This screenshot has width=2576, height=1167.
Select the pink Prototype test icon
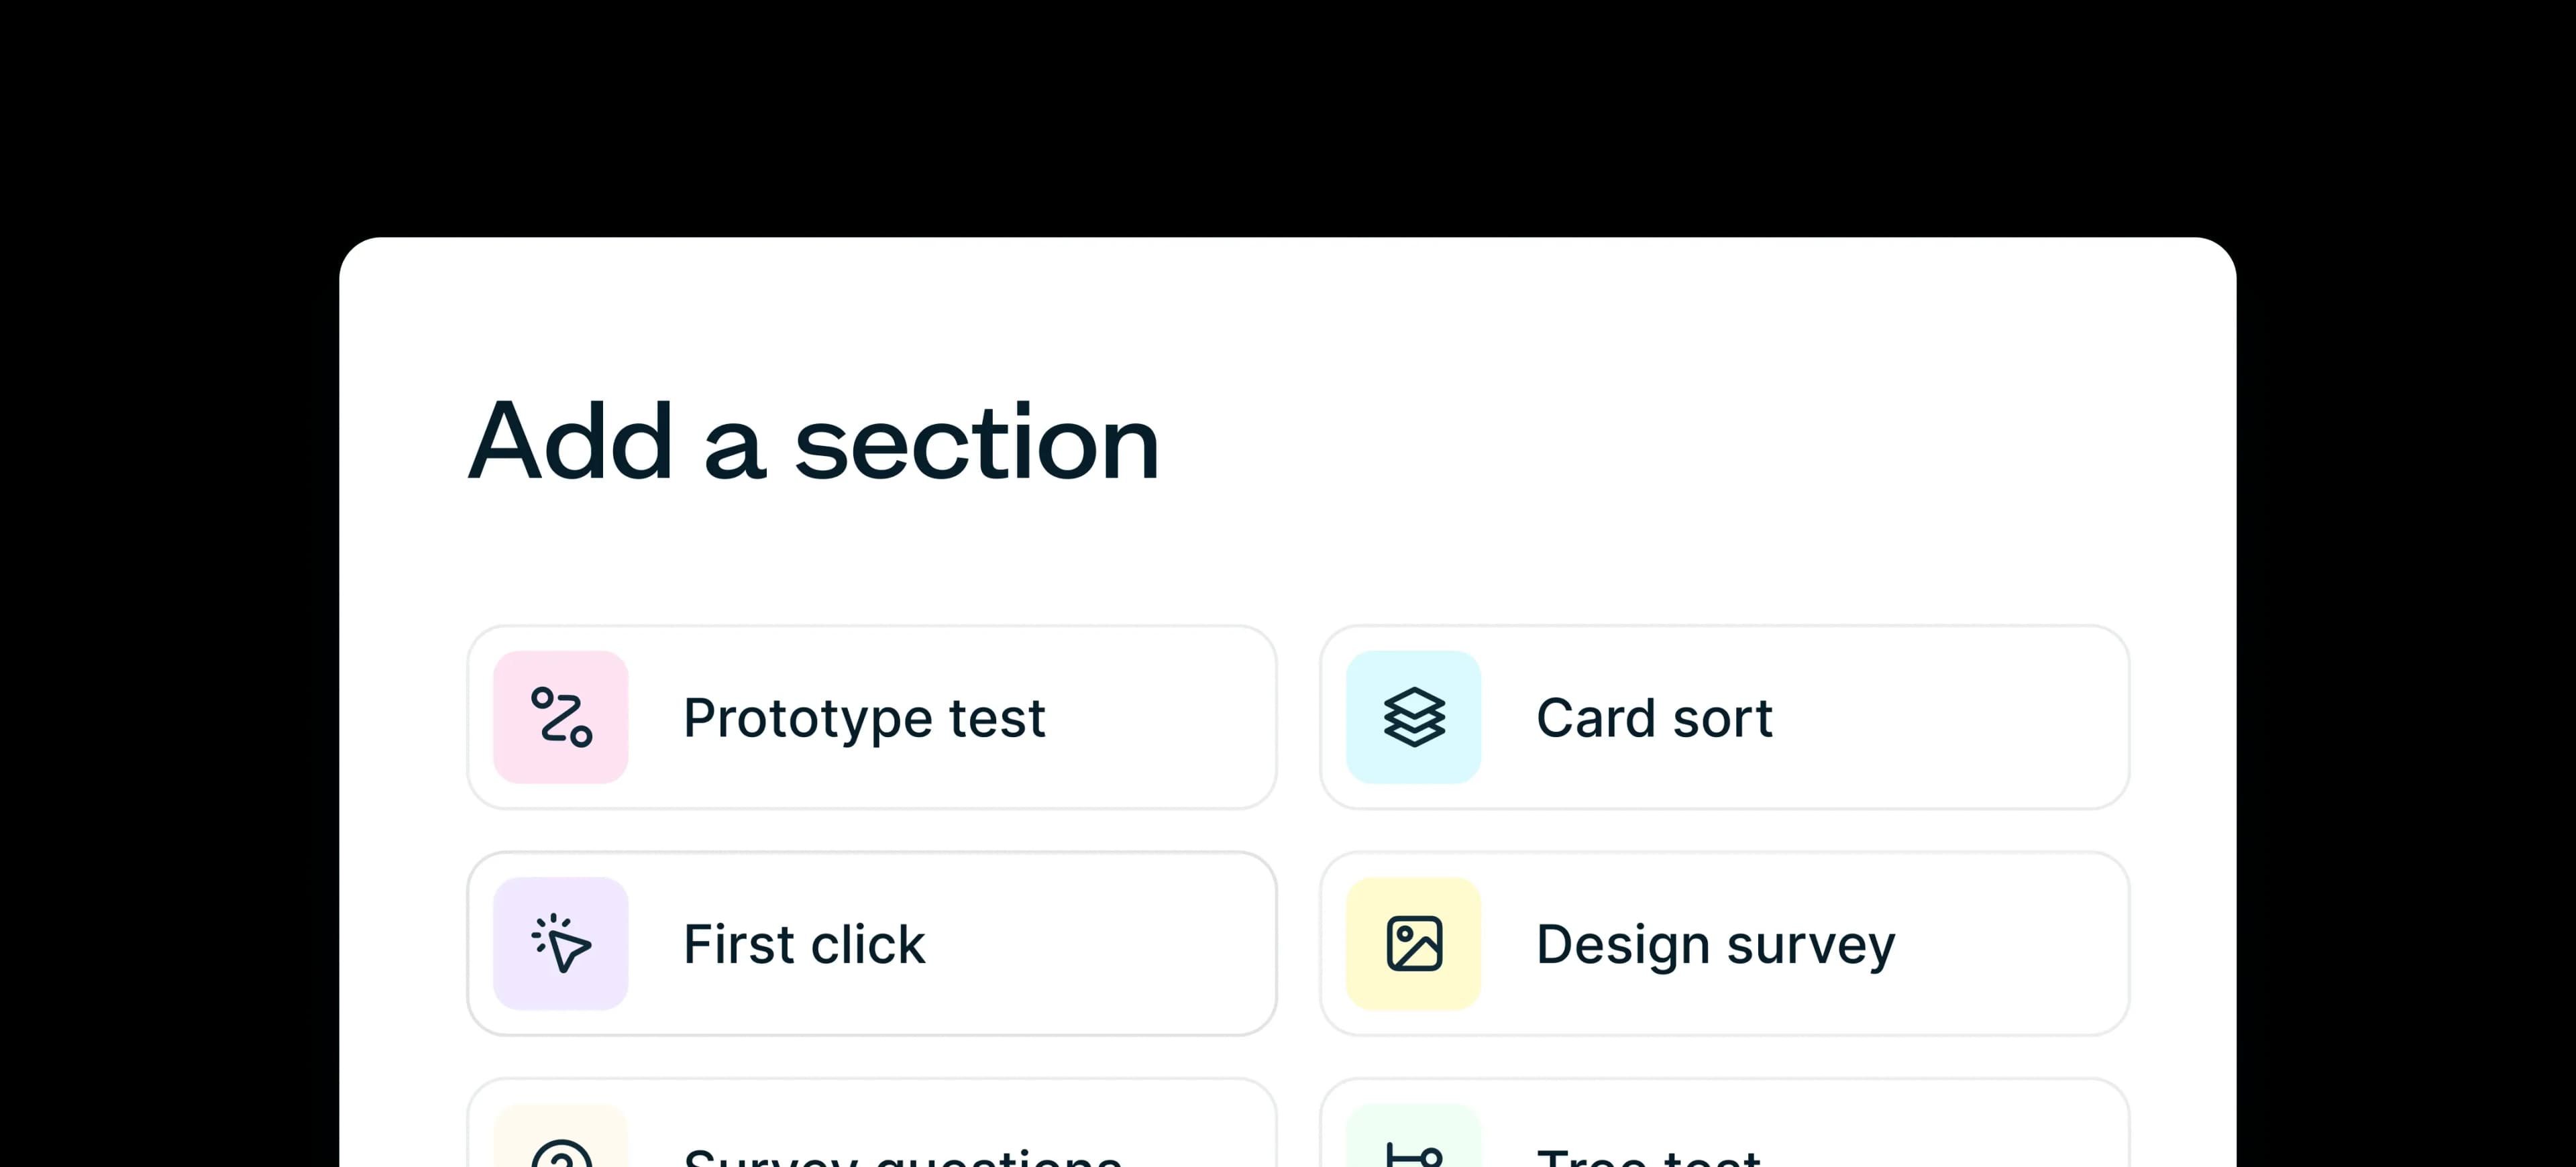tap(561, 716)
